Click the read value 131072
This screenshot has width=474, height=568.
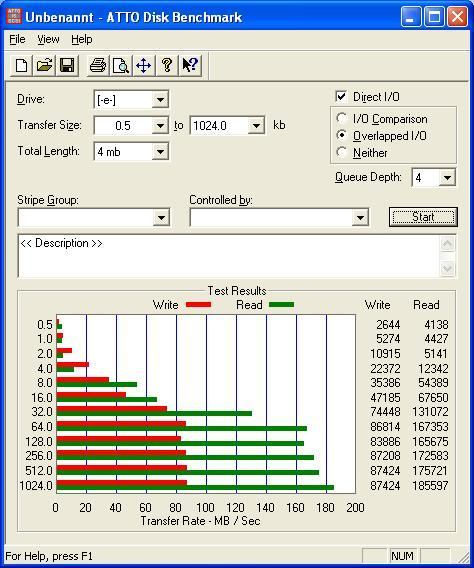coord(431,412)
